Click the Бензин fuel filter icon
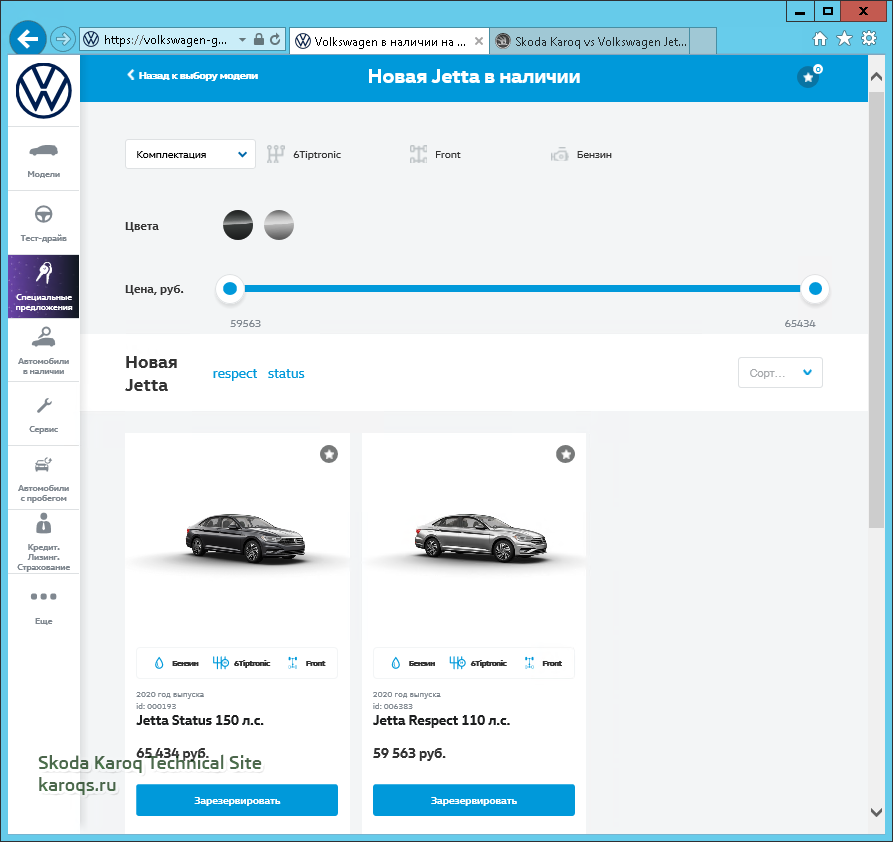 click(x=559, y=154)
